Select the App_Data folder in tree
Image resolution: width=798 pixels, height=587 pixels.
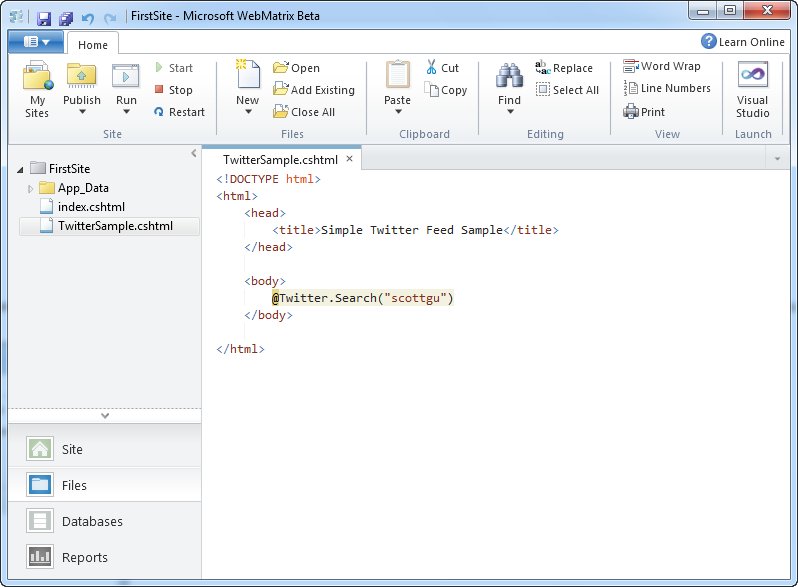[x=74, y=188]
